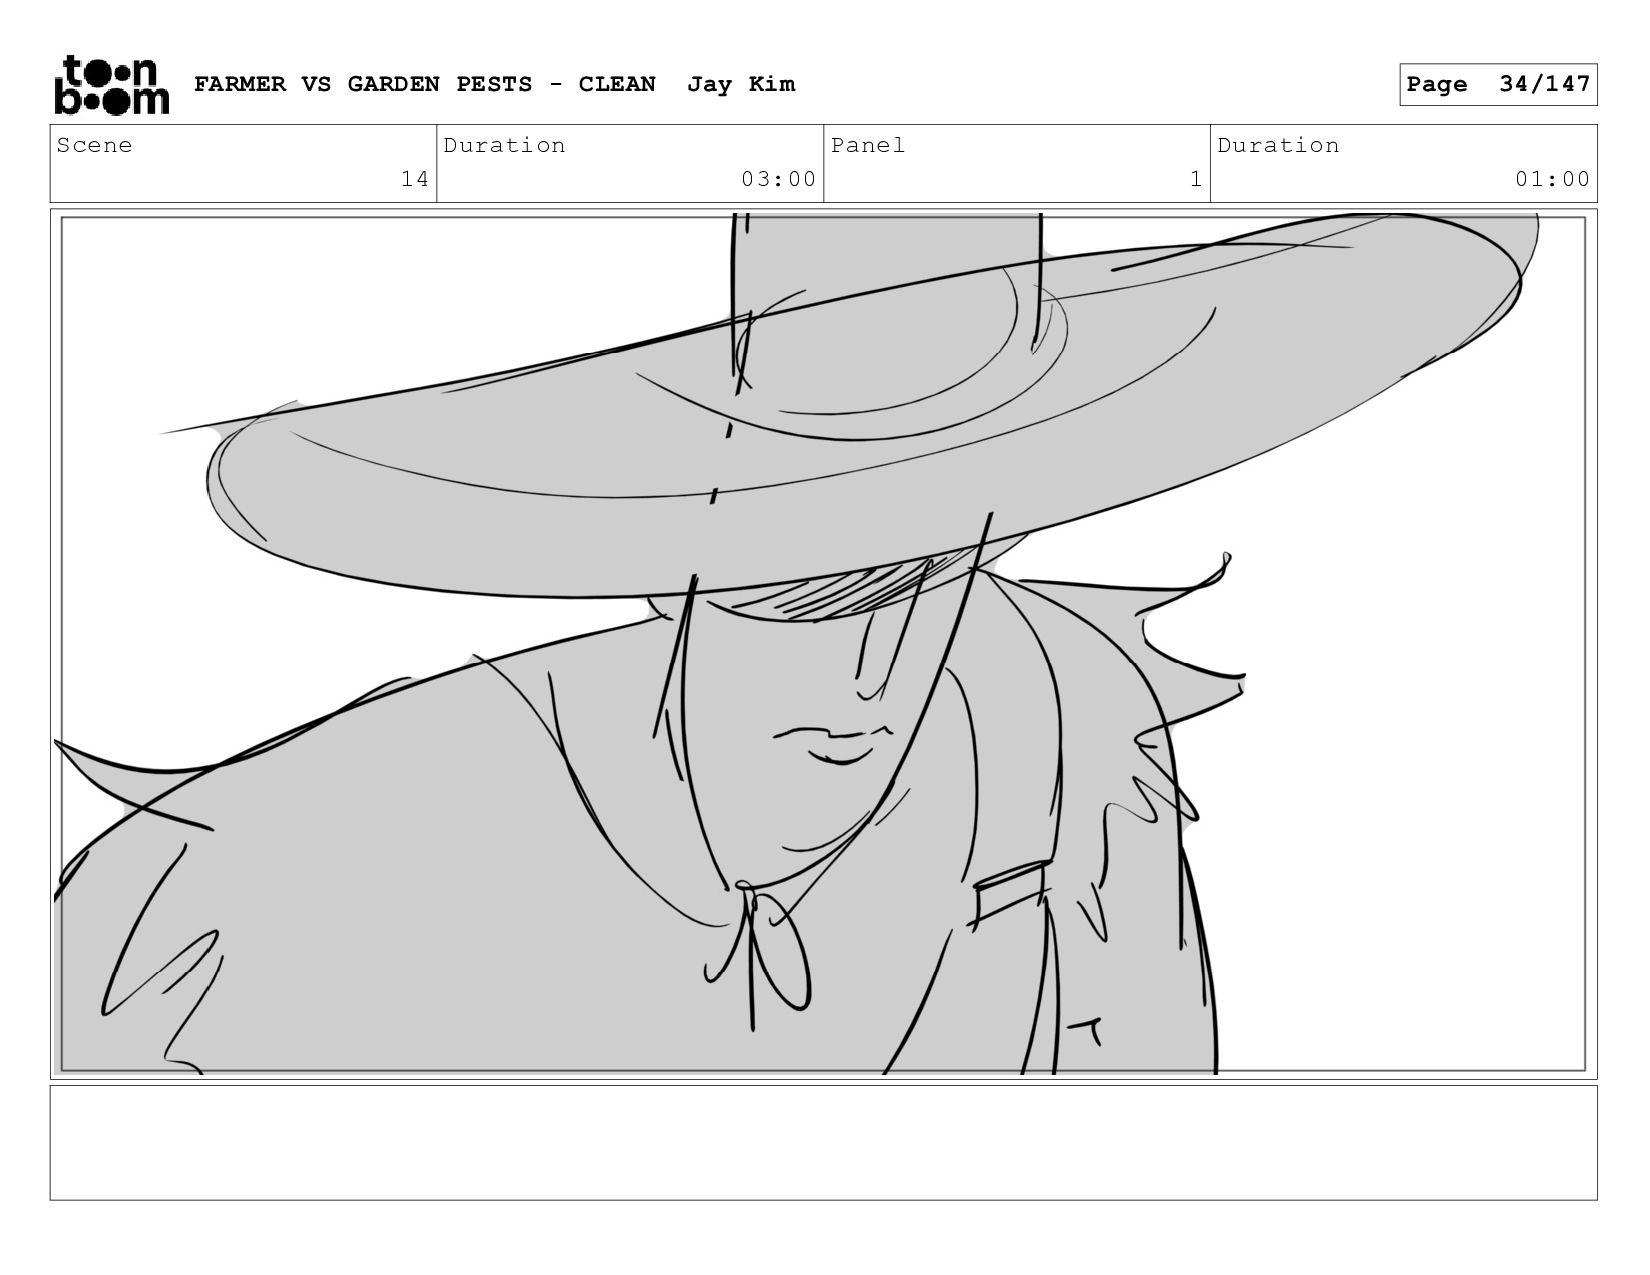Click the empty notes box below the panel
Image resolution: width=1650 pixels, height=1275 pixels.
click(824, 1143)
